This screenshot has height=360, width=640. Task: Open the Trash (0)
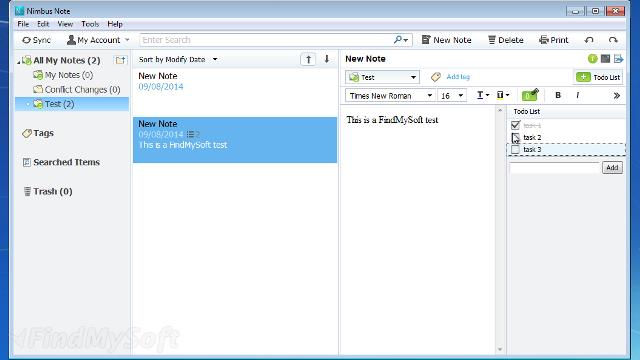click(53, 191)
